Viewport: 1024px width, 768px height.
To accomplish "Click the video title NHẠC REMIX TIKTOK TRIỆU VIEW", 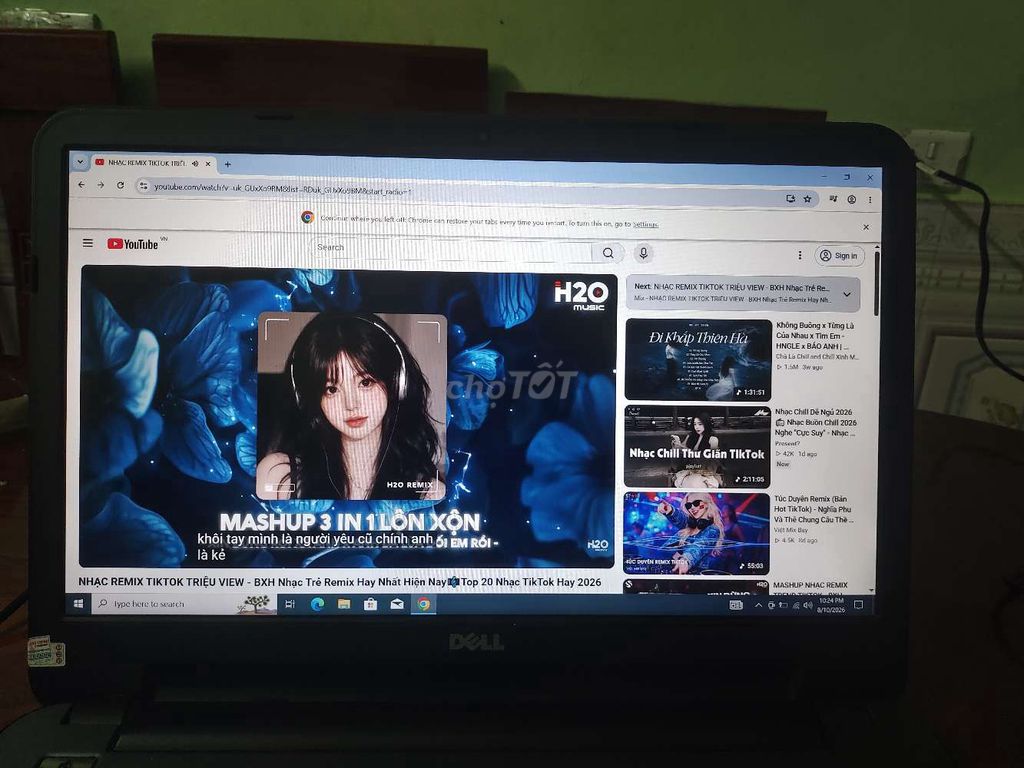I will pyautogui.click(x=340, y=582).
